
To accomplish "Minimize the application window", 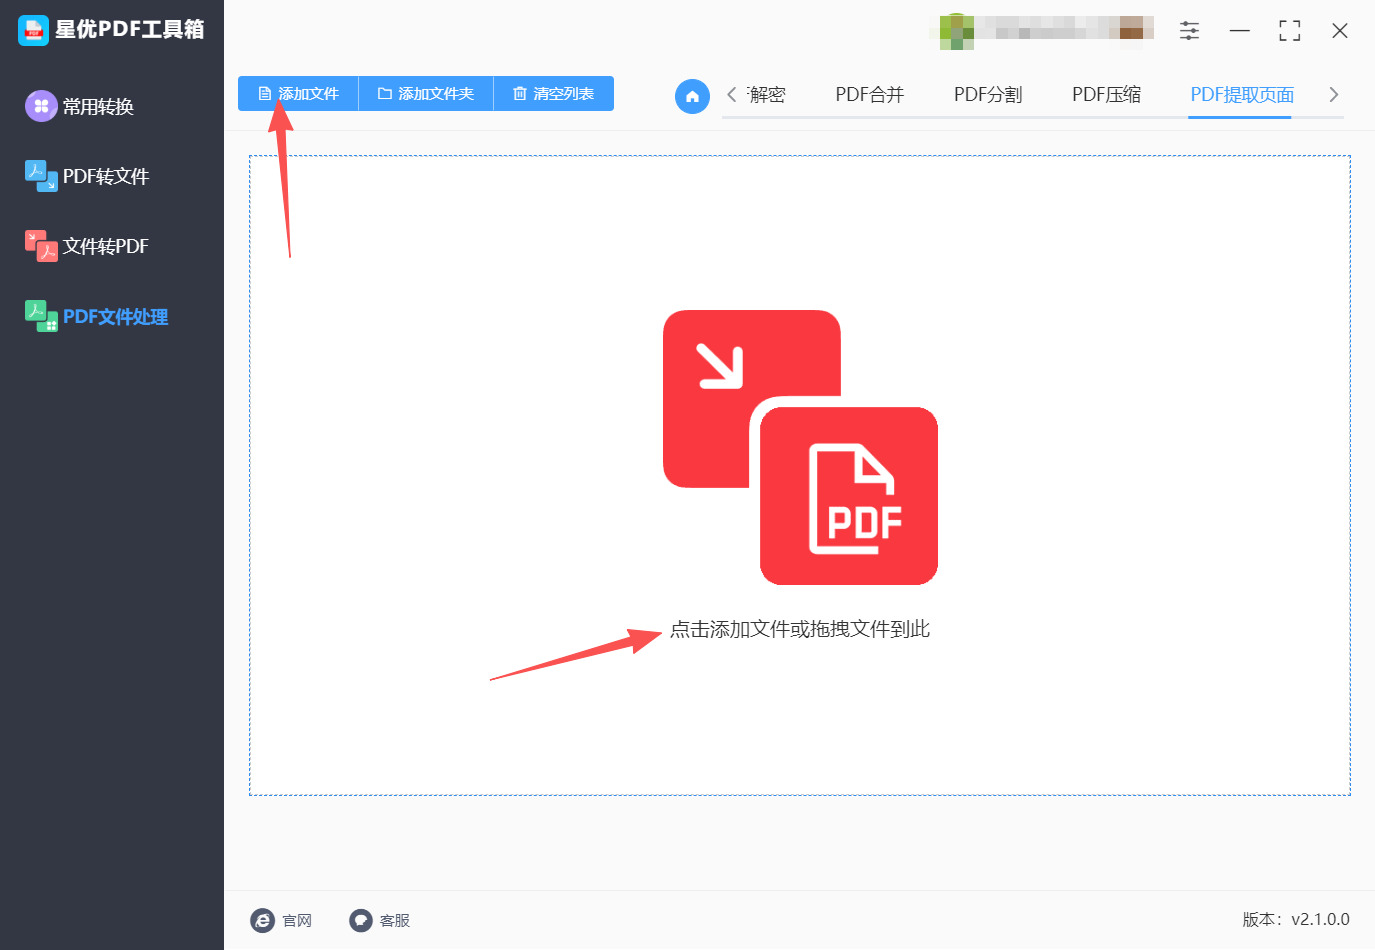I will pos(1240,31).
